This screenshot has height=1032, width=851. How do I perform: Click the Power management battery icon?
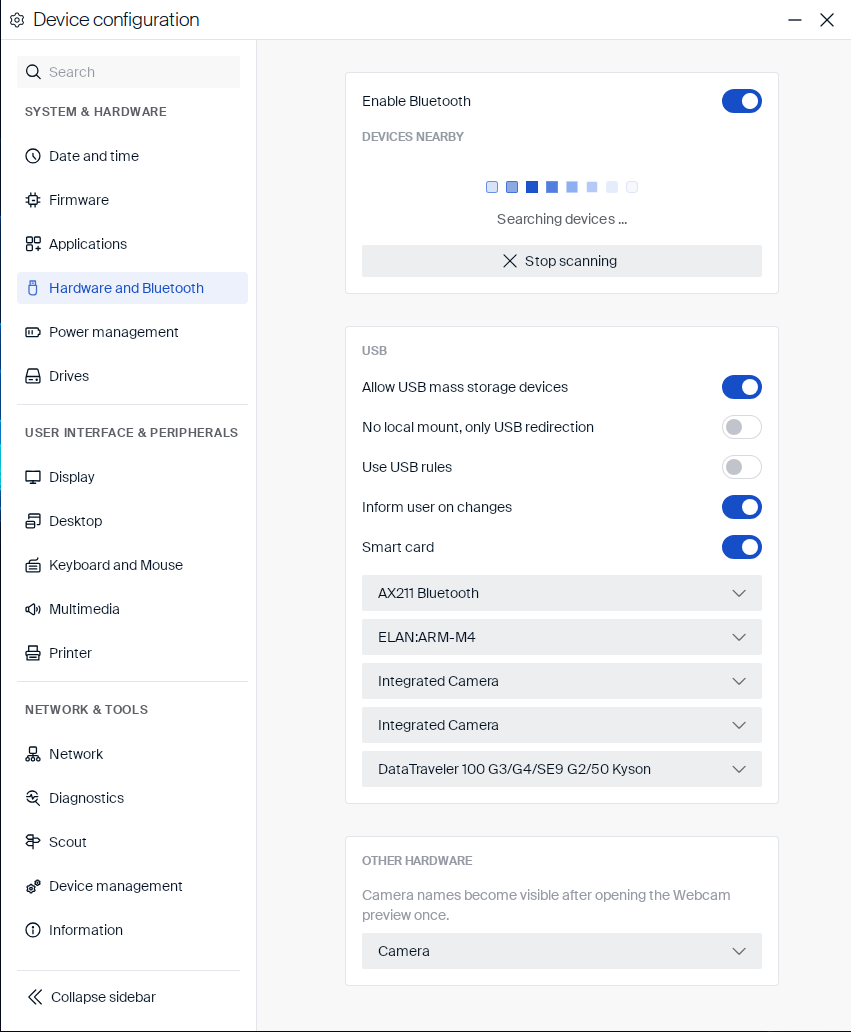point(33,332)
